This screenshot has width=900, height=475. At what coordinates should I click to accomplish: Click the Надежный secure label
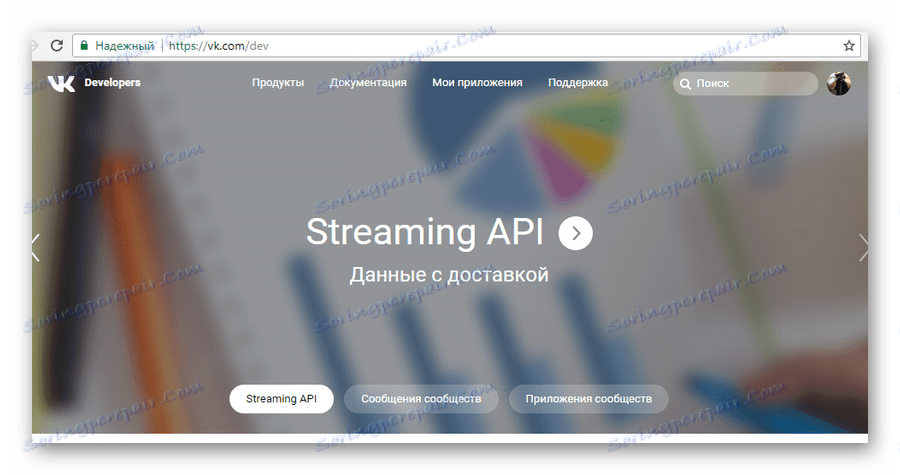[x=125, y=46]
